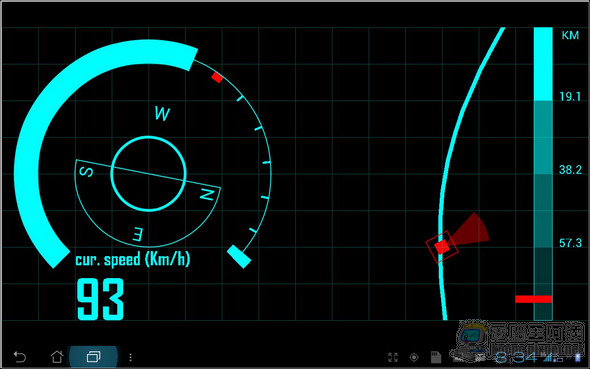Viewport: 590px width, 369px height.
Task: Tap the SD card notification icon
Action: 436,357
